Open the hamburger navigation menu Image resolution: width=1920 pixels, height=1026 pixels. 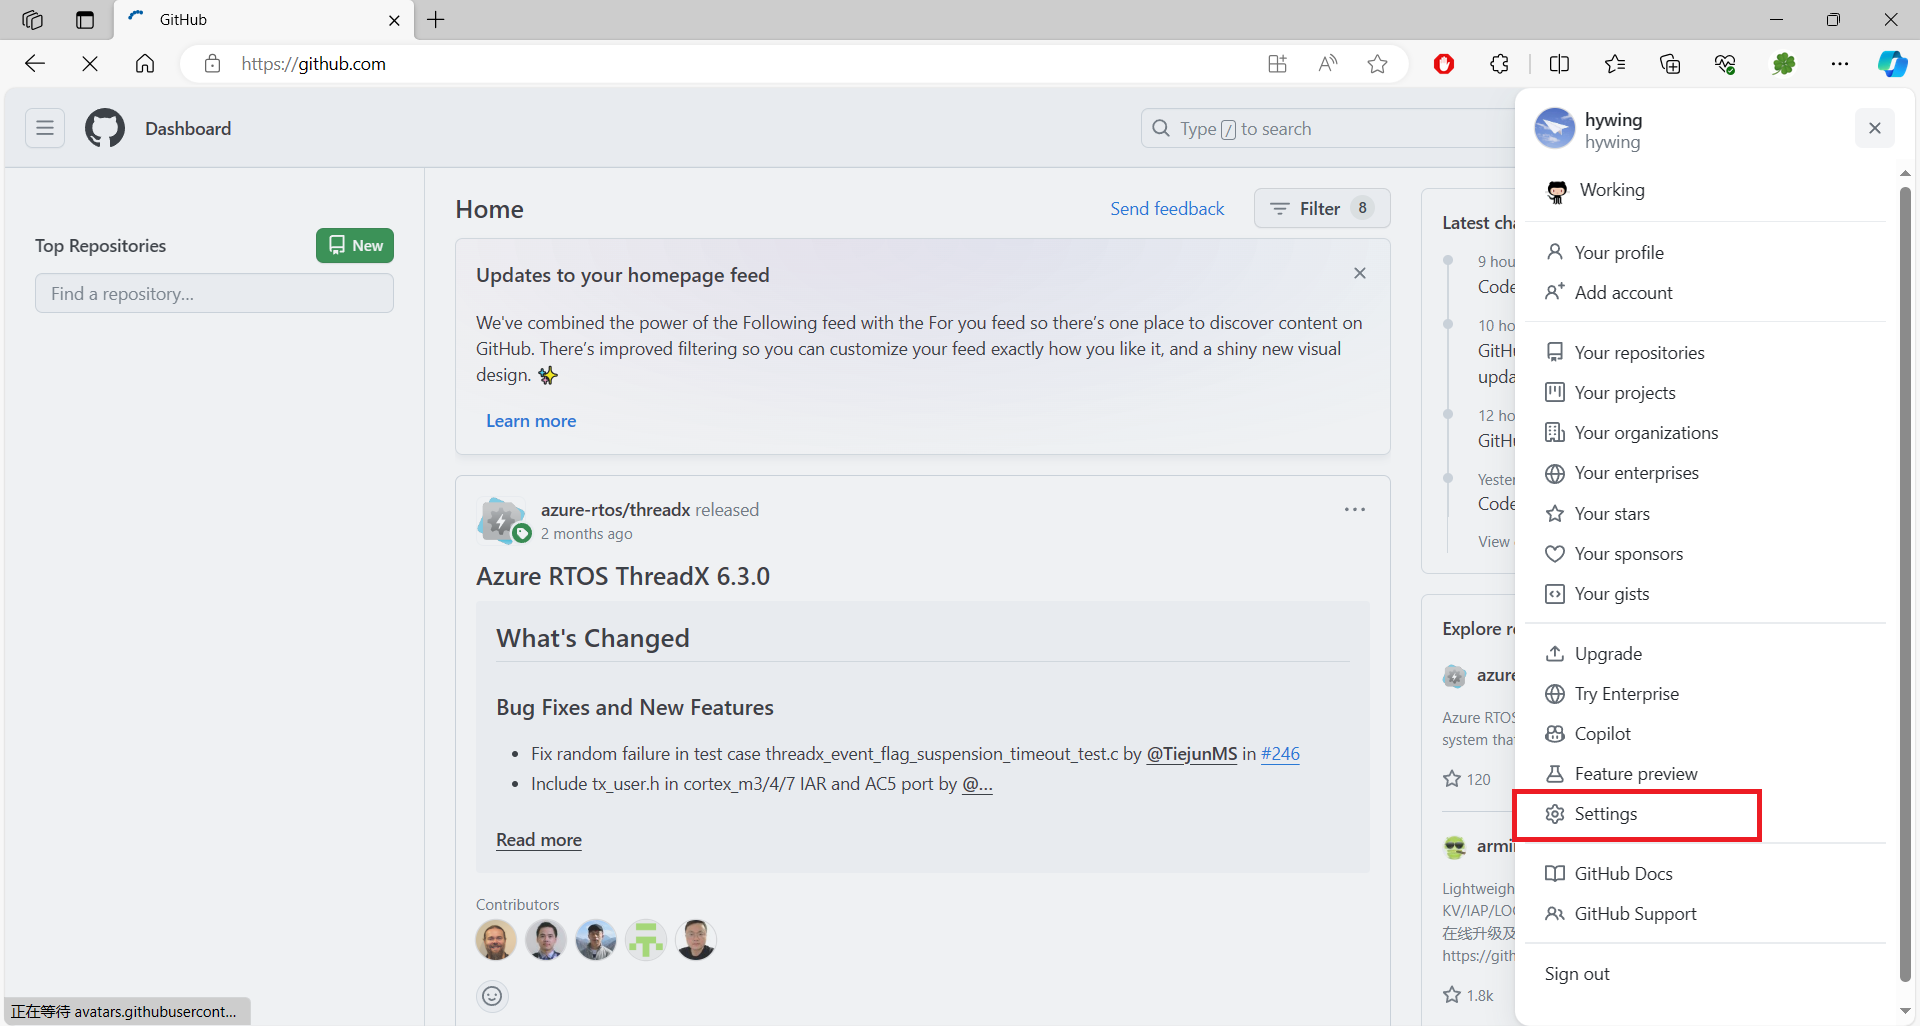click(x=45, y=128)
